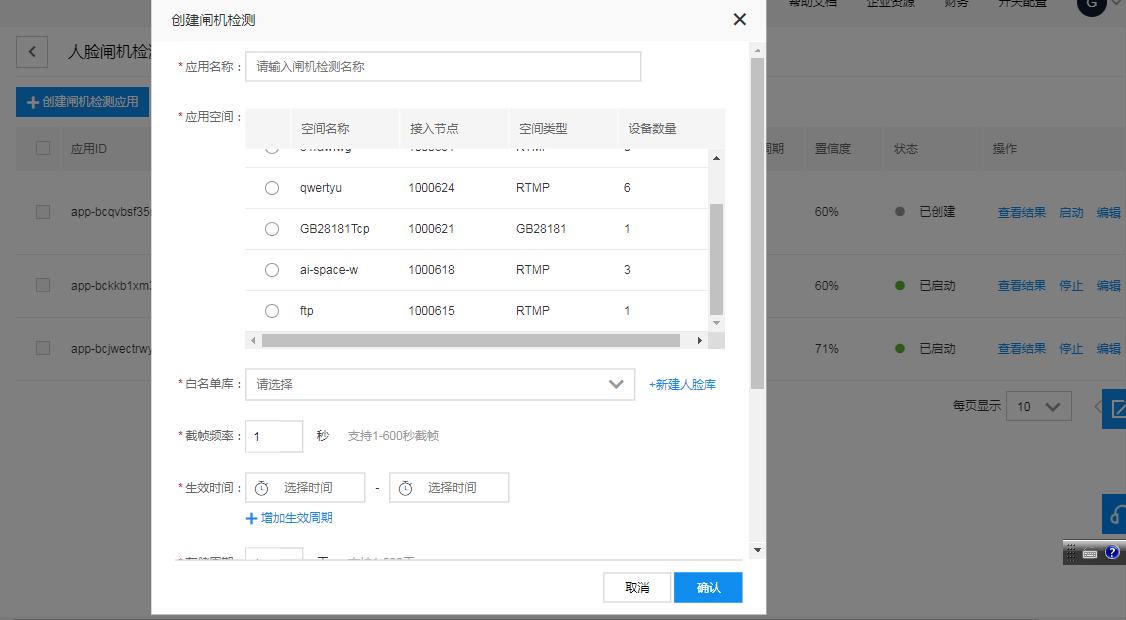Screen dimensions: 1126x620
Task: Click the dialog's vertical scrollbar thumb
Action: [x=757, y=223]
